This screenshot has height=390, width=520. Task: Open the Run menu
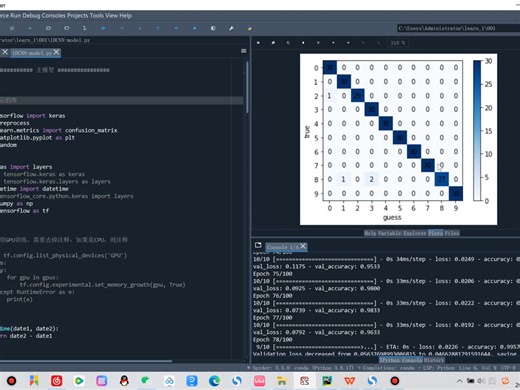(x=15, y=16)
